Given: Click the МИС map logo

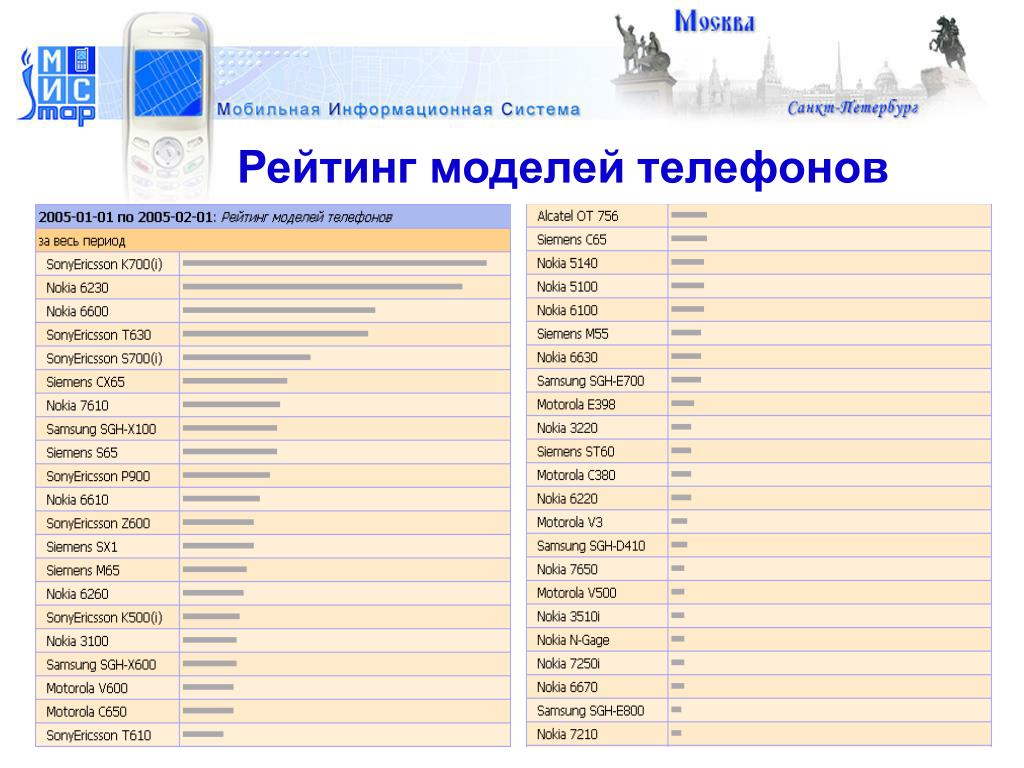Looking at the screenshot, I should (57, 85).
